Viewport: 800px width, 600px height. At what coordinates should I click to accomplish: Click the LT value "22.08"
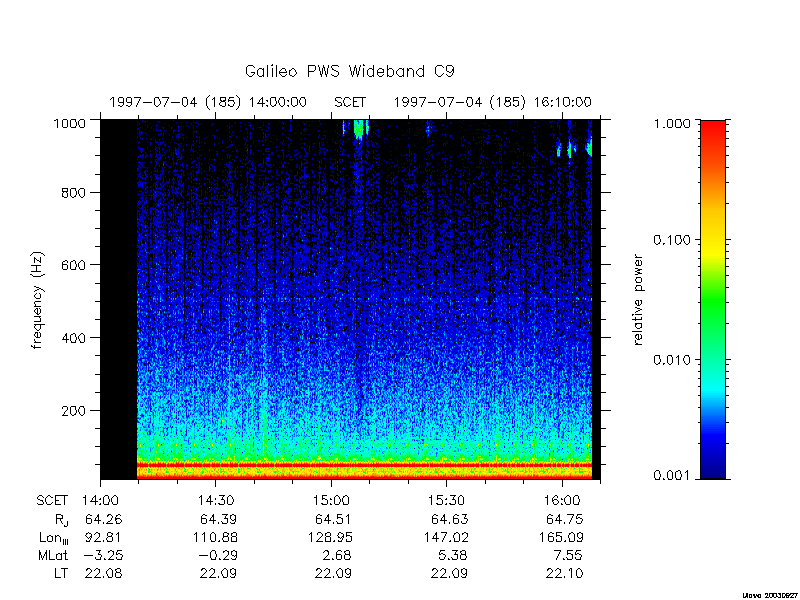point(104,573)
